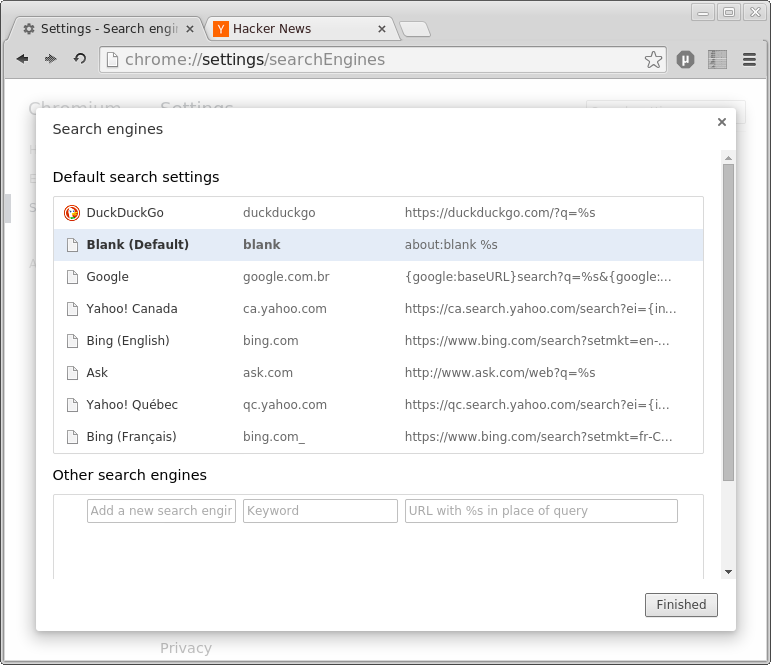
Task: Focus the URL with %s input field
Action: click(541, 511)
